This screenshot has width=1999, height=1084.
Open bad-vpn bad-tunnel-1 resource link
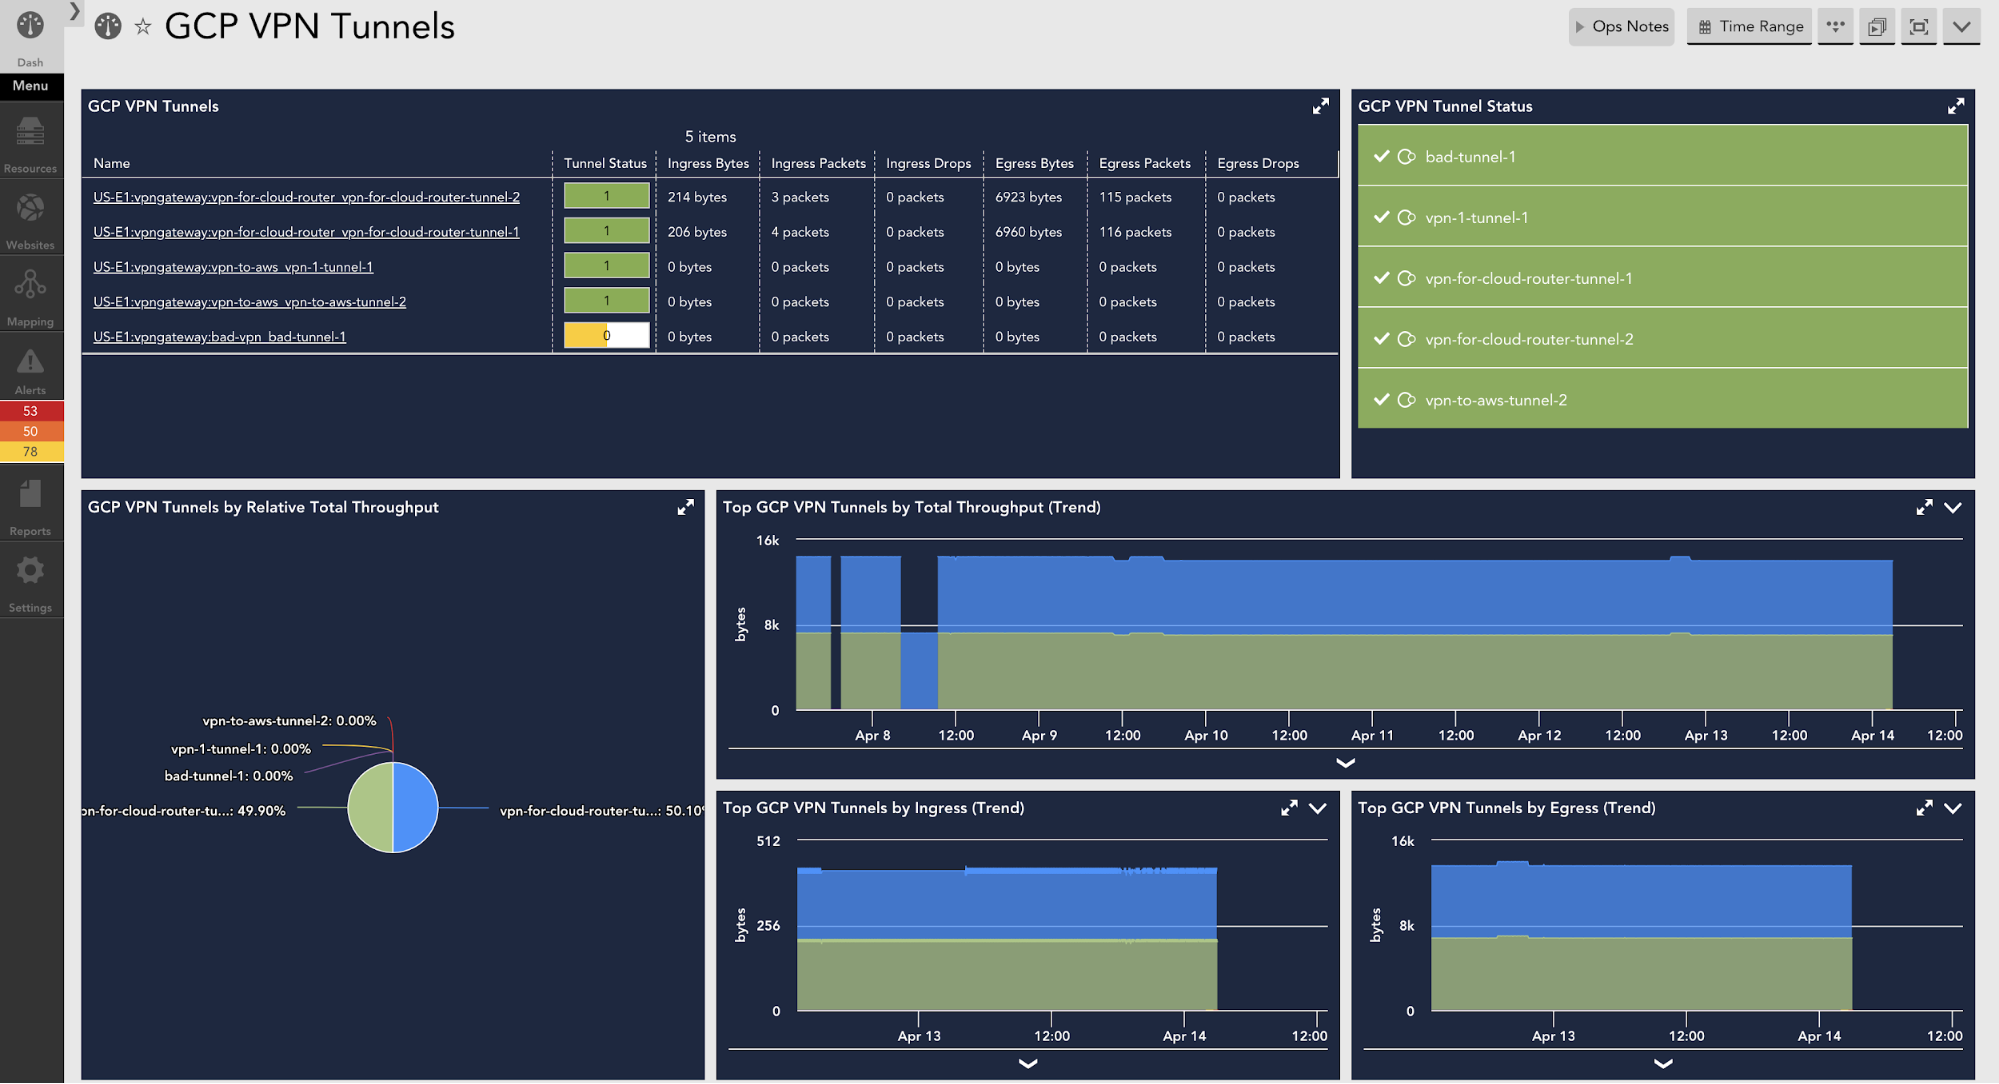click(x=219, y=337)
